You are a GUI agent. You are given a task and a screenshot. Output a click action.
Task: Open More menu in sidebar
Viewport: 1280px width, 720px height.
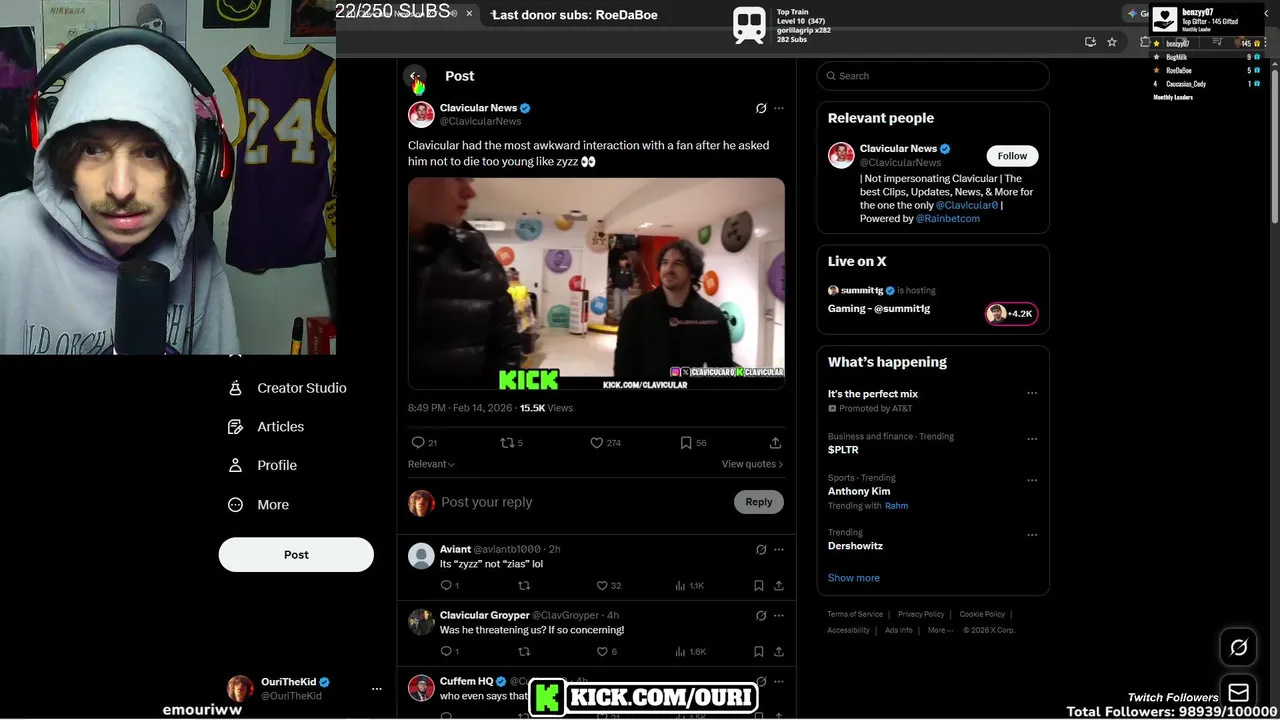(x=258, y=505)
